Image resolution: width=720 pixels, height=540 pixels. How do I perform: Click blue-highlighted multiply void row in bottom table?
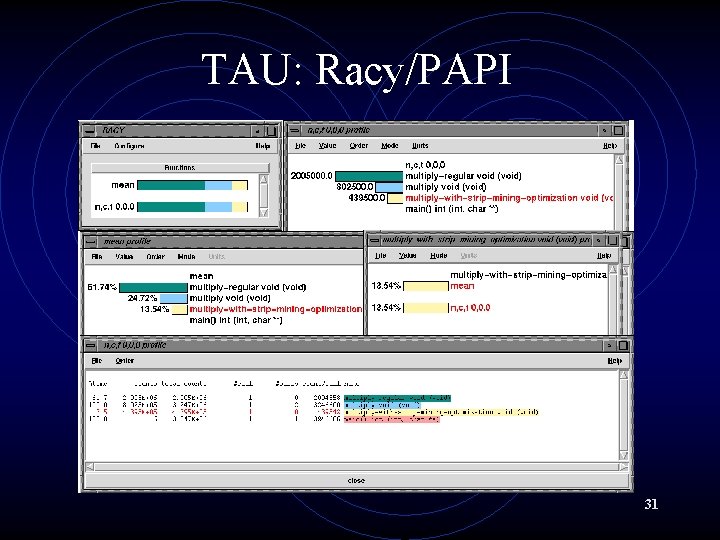[x=382, y=405]
